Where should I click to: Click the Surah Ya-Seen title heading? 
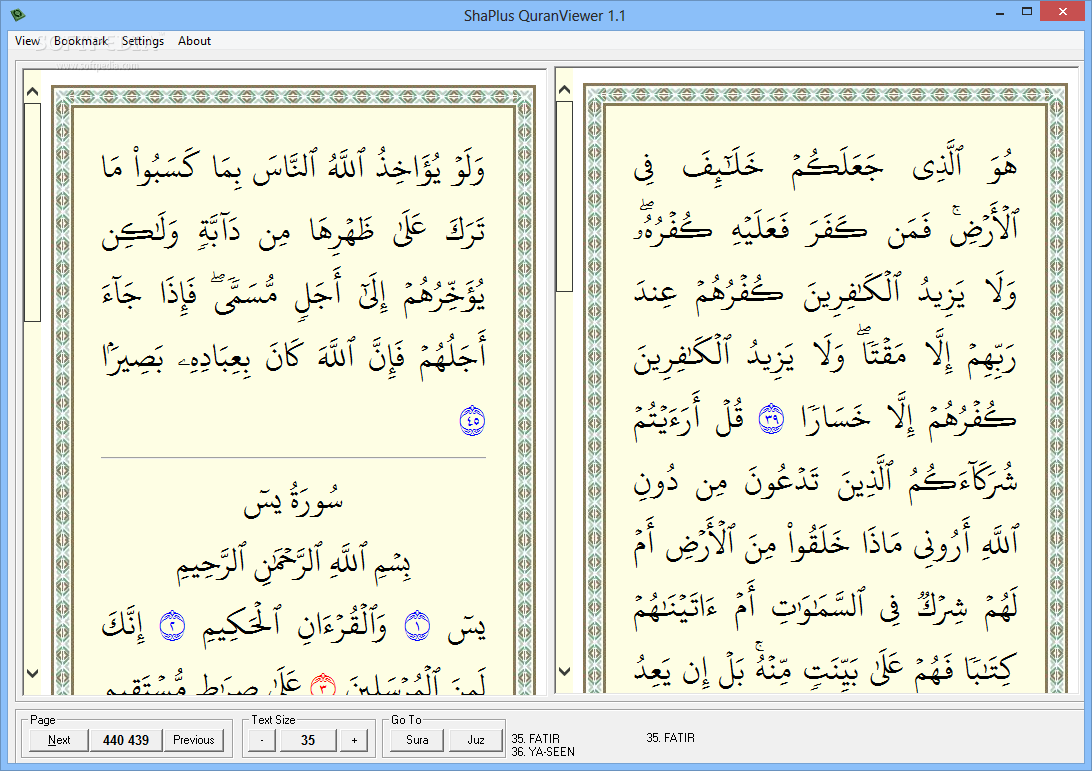pos(293,499)
